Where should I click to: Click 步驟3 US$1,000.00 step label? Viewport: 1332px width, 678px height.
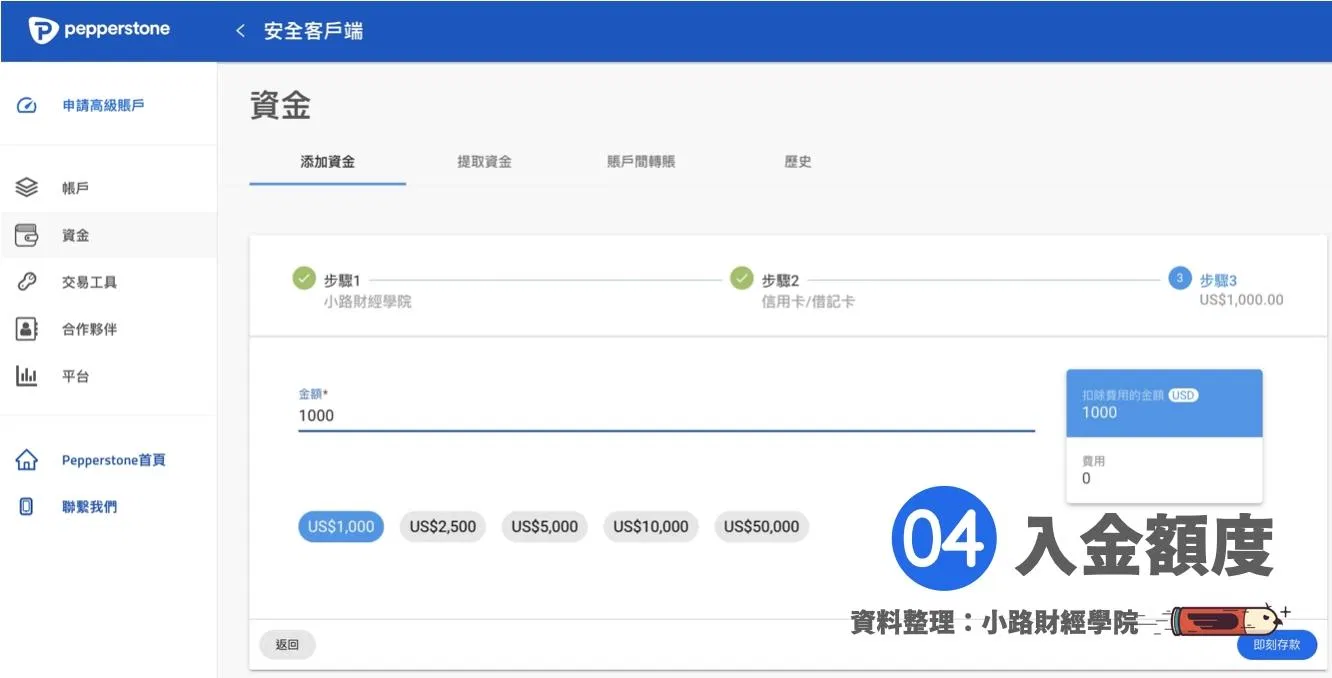pyautogui.click(x=1241, y=291)
